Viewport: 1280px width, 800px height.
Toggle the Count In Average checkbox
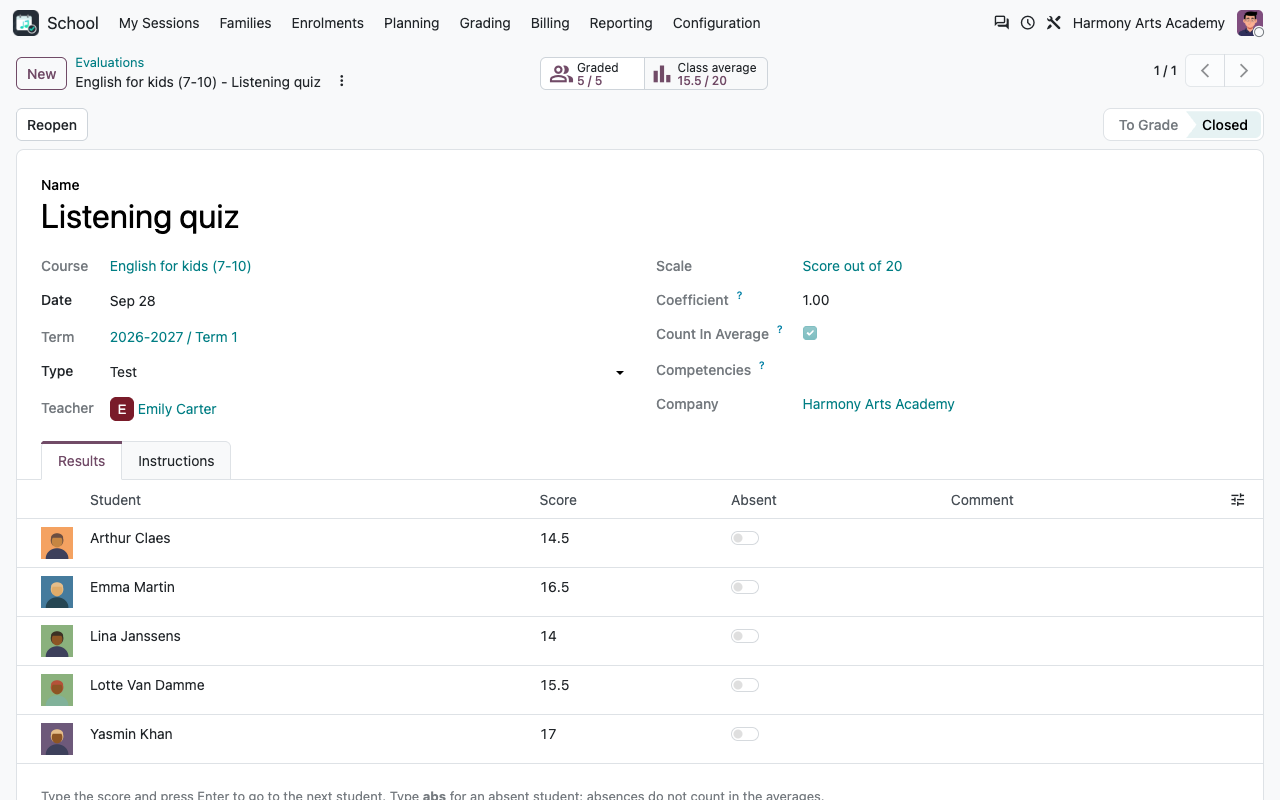point(810,333)
